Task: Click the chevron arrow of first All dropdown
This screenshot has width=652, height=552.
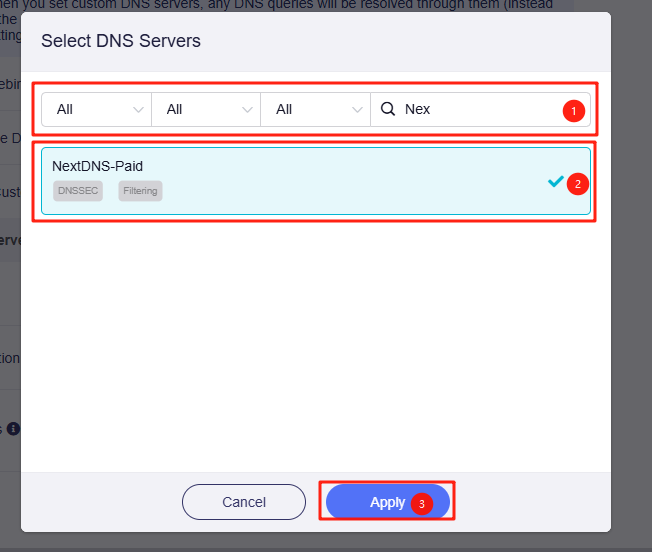Action: pos(138,109)
